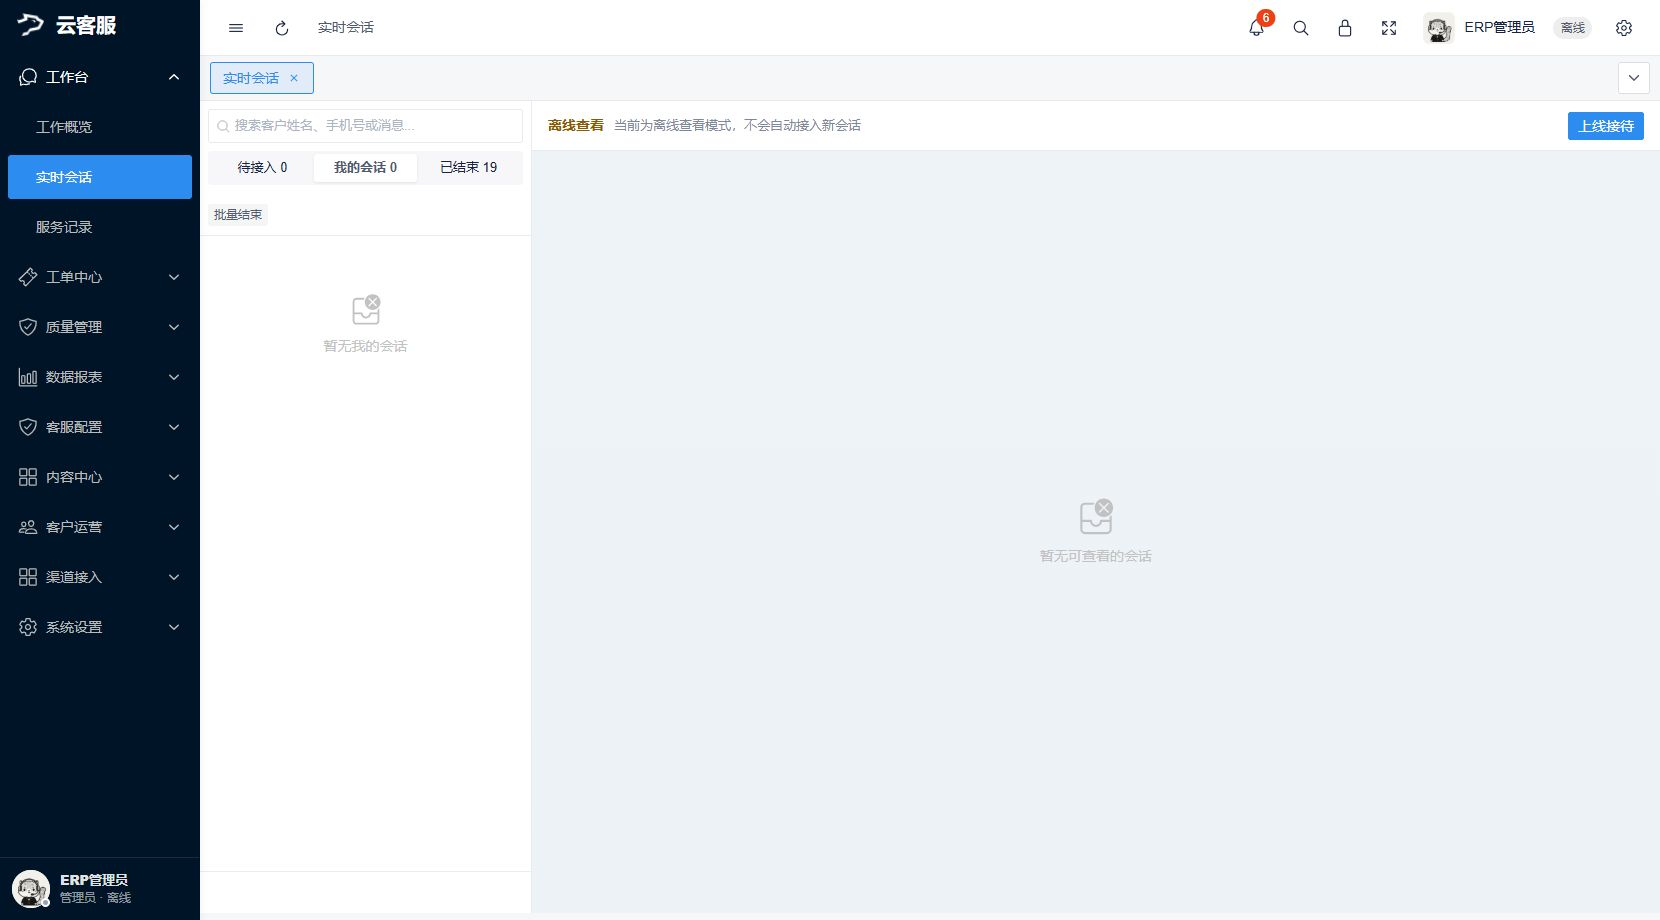Click the top search magnifier icon
This screenshot has height=920, width=1660.
click(x=1301, y=28)
